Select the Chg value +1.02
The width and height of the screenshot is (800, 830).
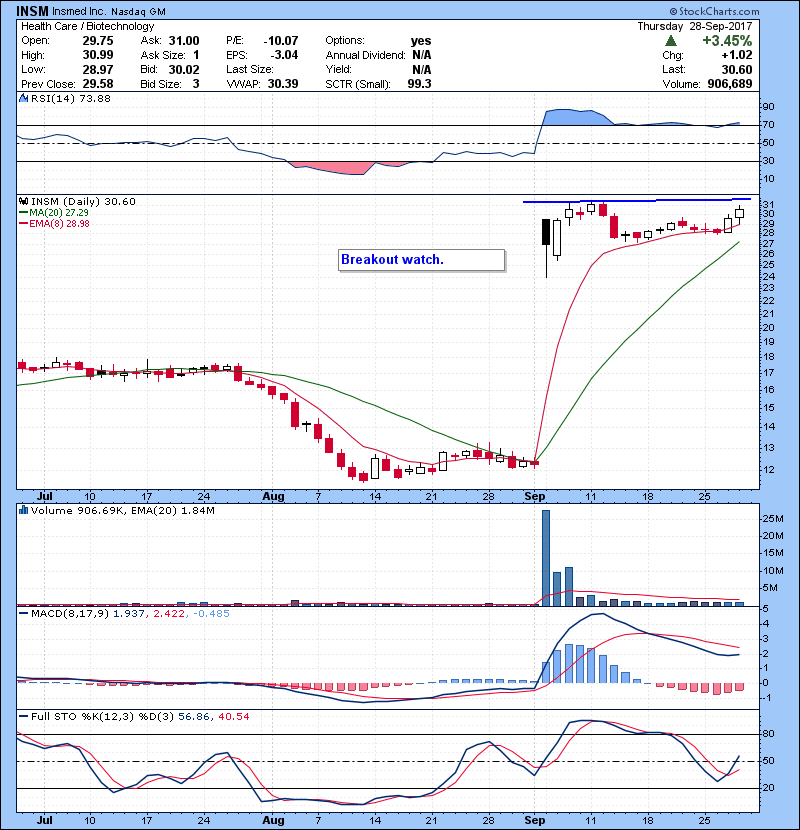[736, 55]
